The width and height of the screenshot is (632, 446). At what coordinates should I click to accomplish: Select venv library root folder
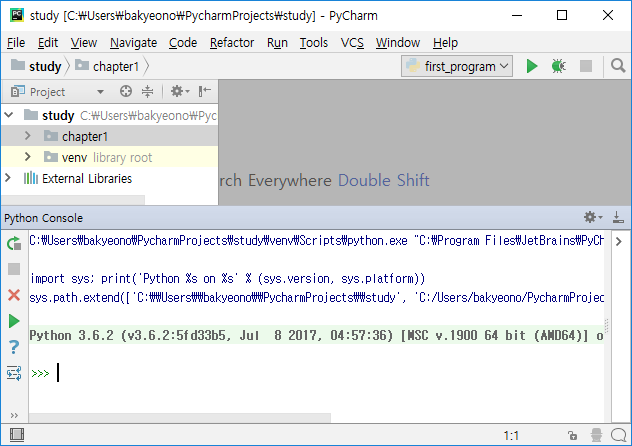(x=109, y=157)
